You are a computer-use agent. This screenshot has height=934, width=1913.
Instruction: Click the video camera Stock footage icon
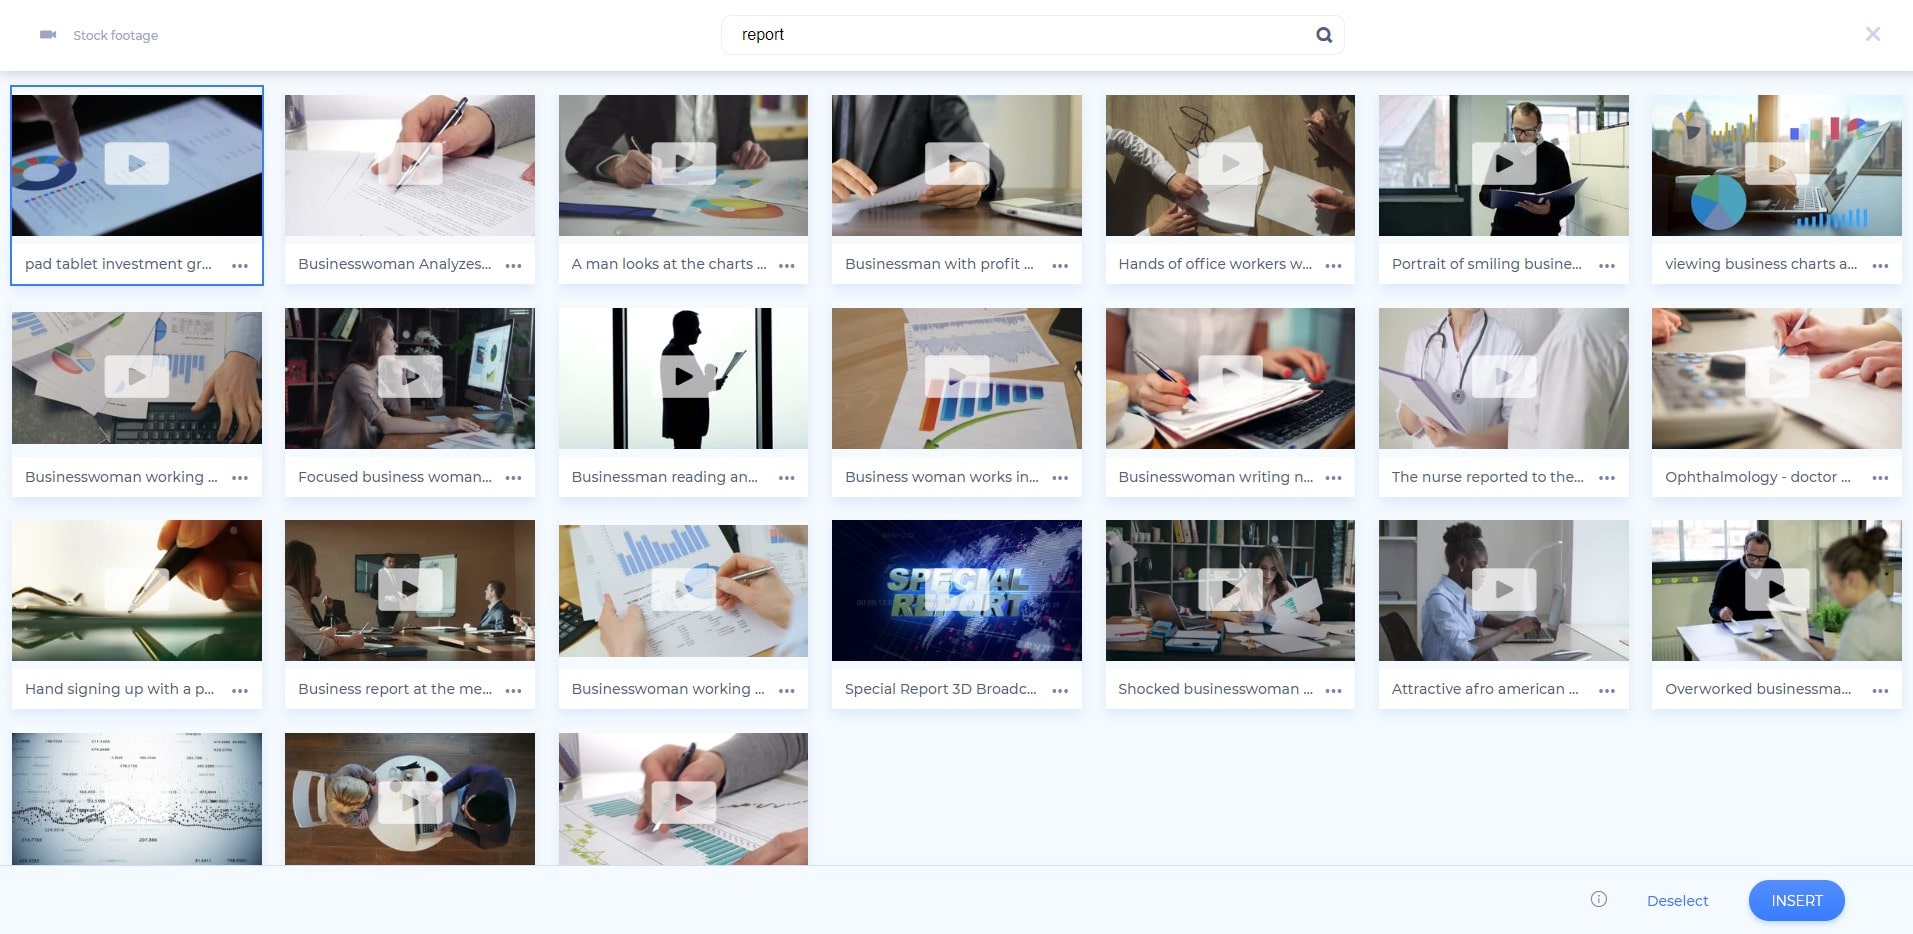click(47, 34)
